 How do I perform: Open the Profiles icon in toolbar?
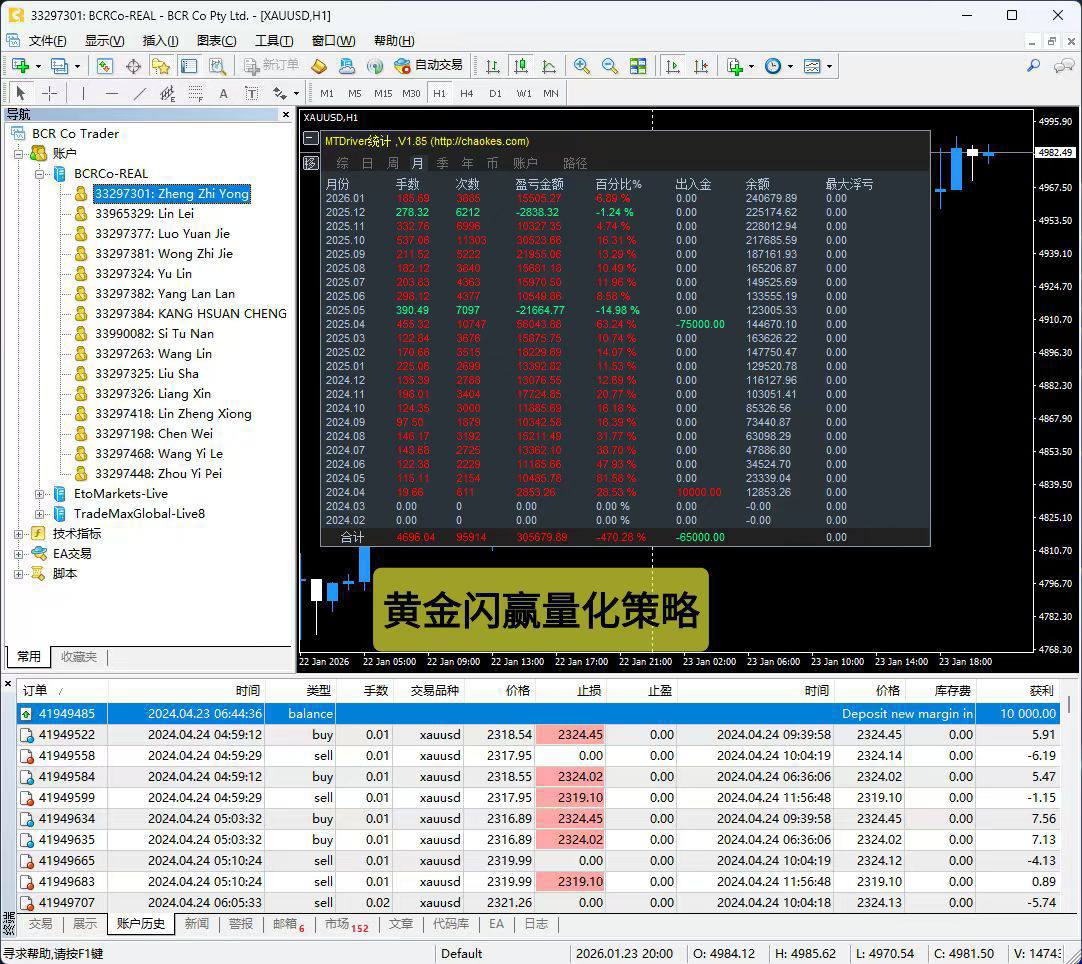click(x=59, y=66)
